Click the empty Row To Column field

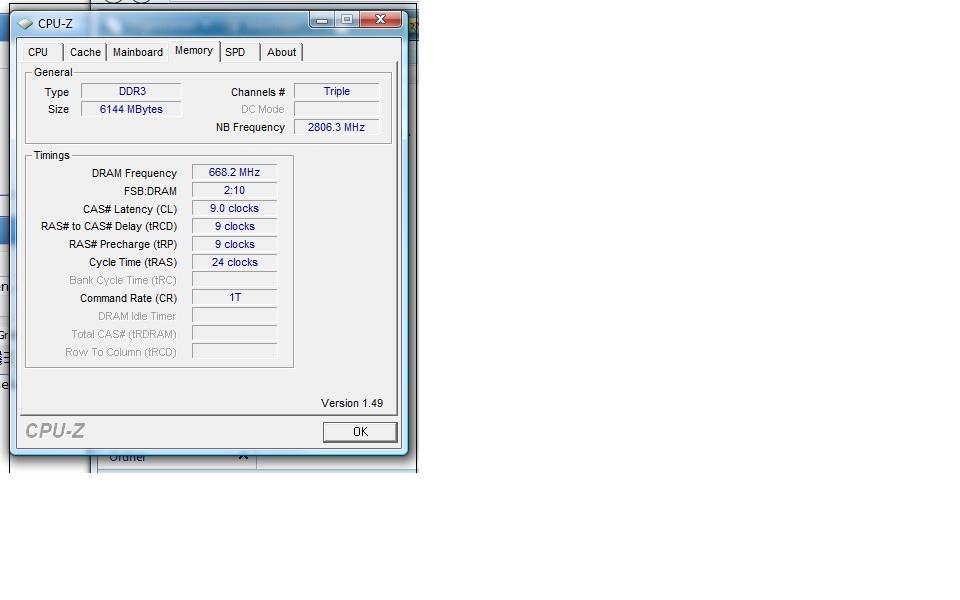[234, 351]
